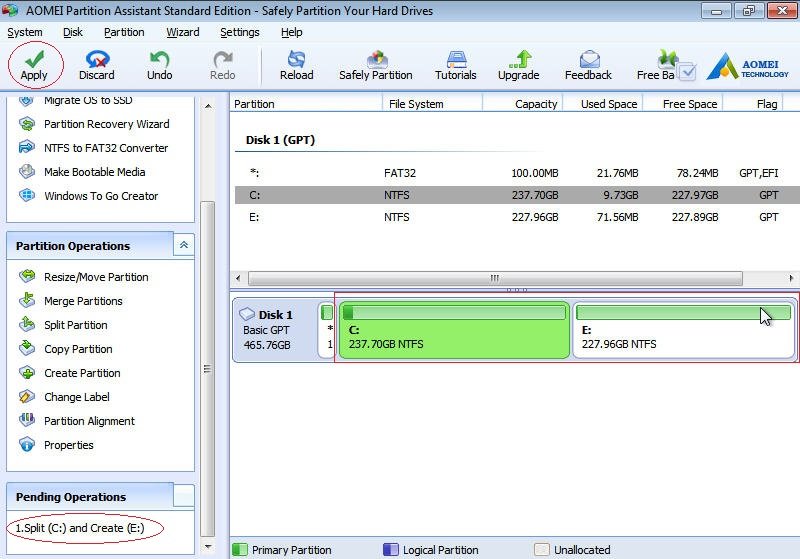
Task: Click the Capacity column header
Action: (x=535, y=104)
